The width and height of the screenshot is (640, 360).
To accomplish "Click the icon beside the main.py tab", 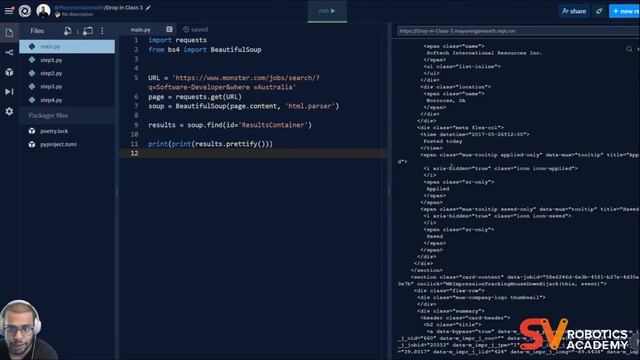I will (x=169, y=29).
